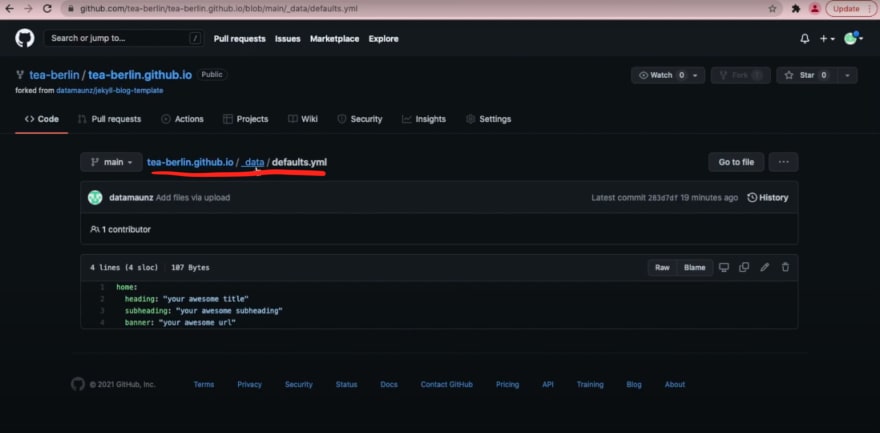Click the footer GitHub logo
880x433 pixels.
point(78,384)
